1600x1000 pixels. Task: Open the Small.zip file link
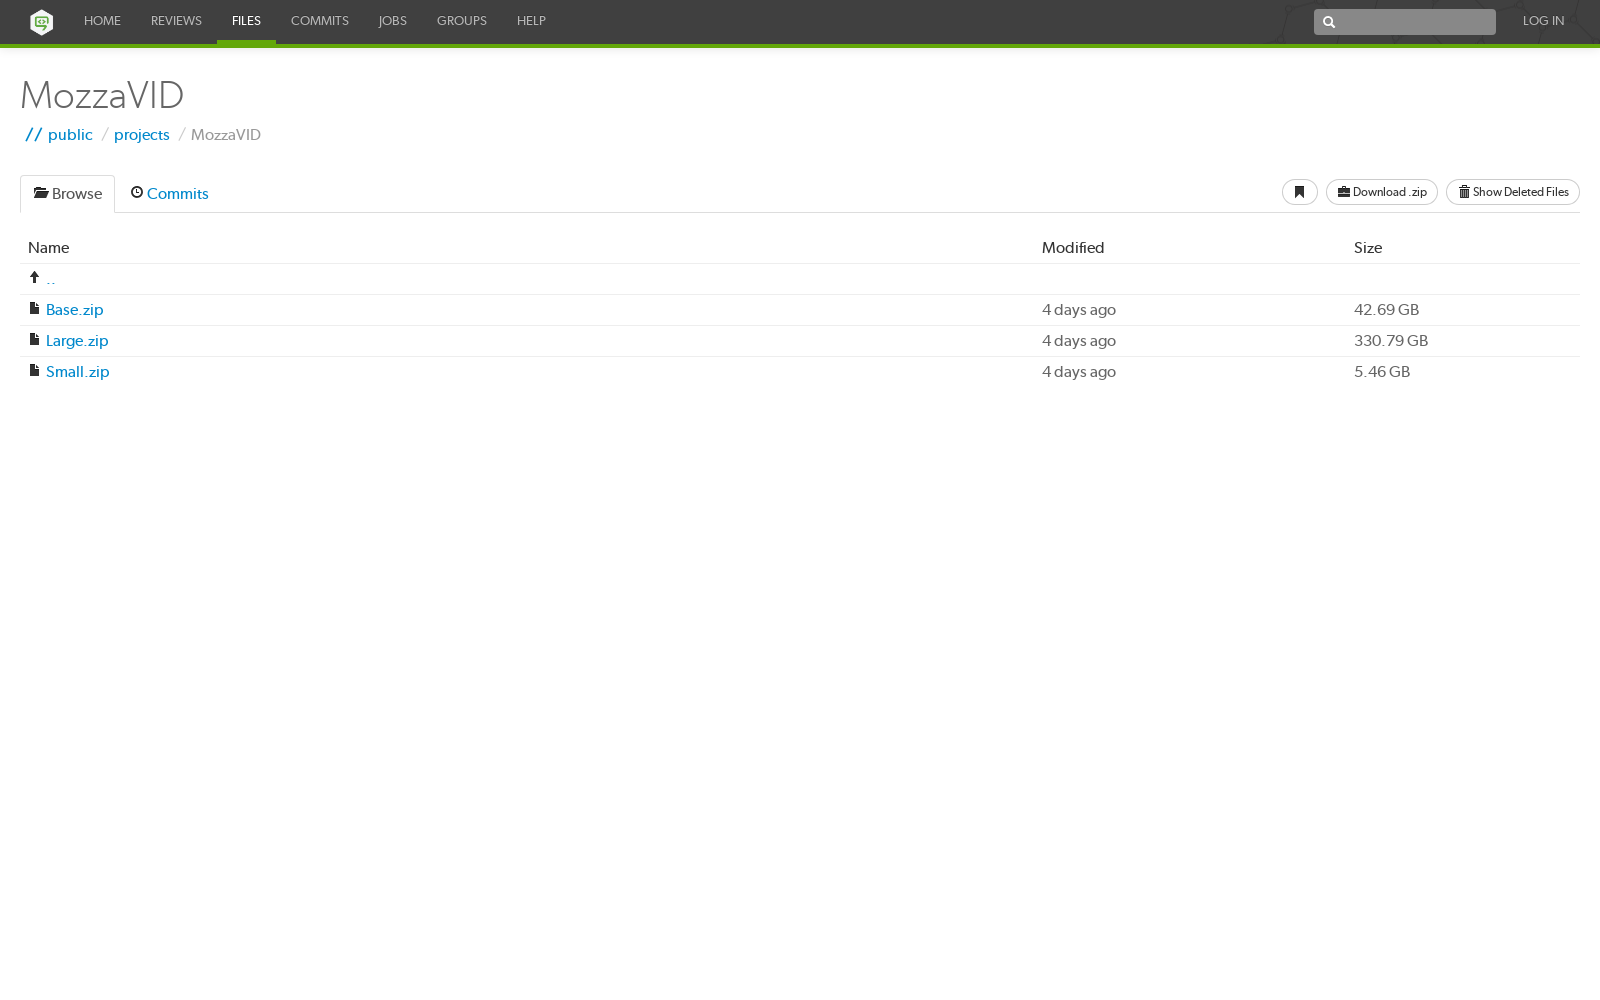click(78, 372)
